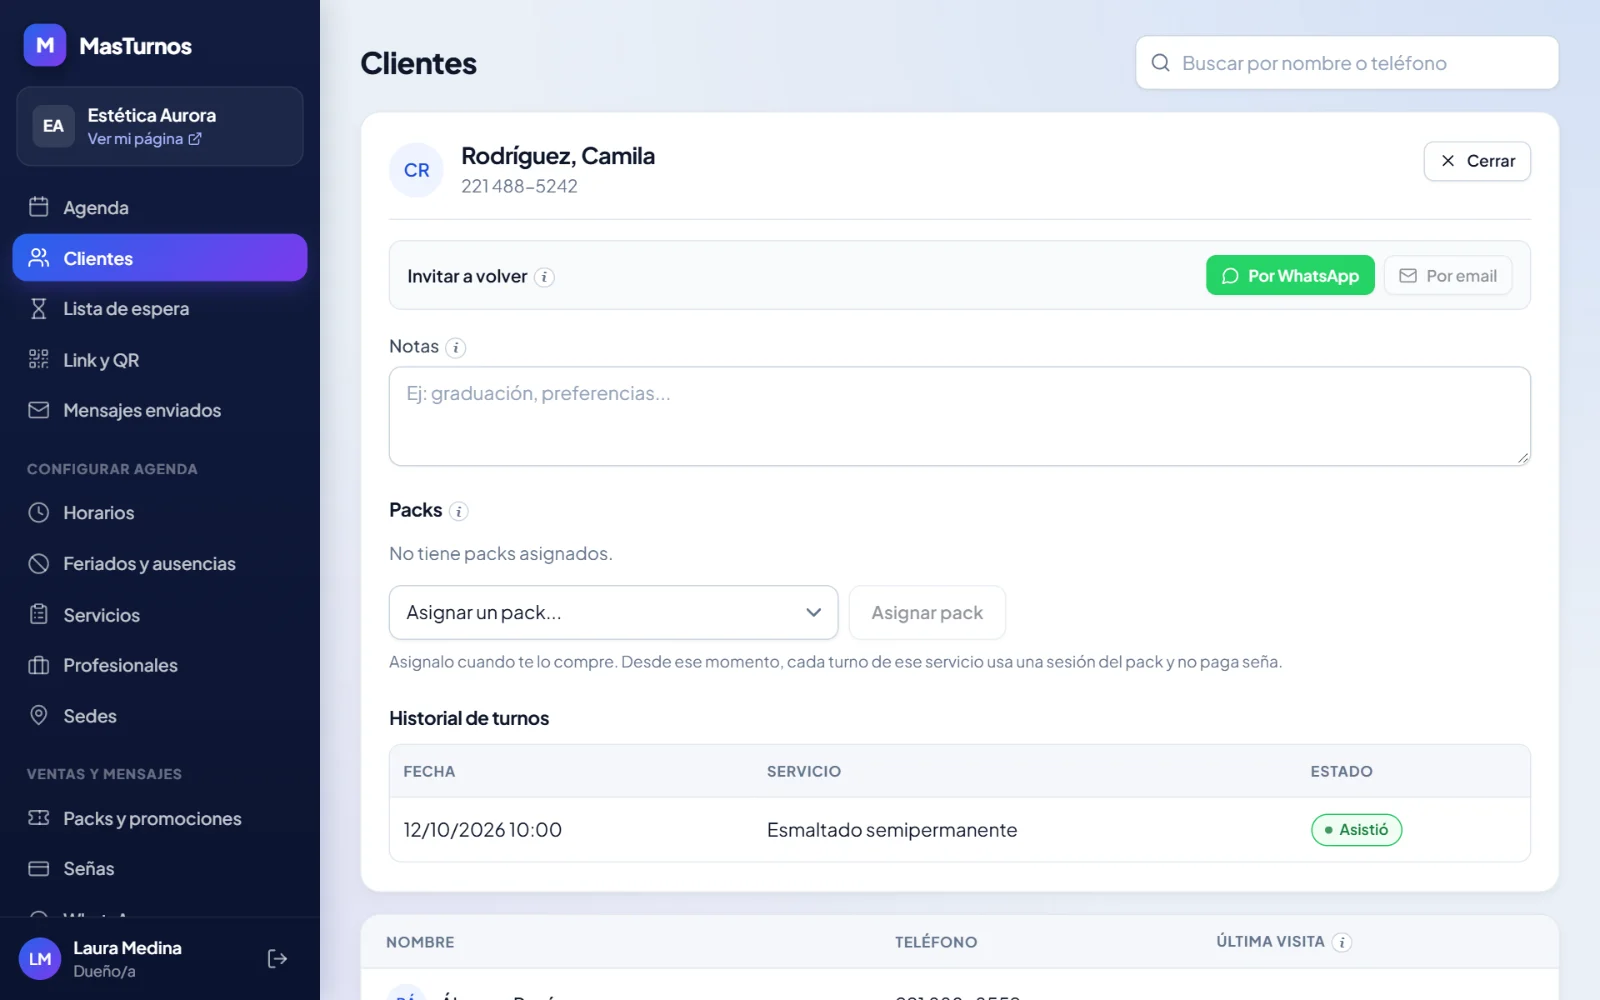The height and width of the screenshot is (1000, 1600).
Task: Click the info icon by Última visita column
Action: point(1342,942)
